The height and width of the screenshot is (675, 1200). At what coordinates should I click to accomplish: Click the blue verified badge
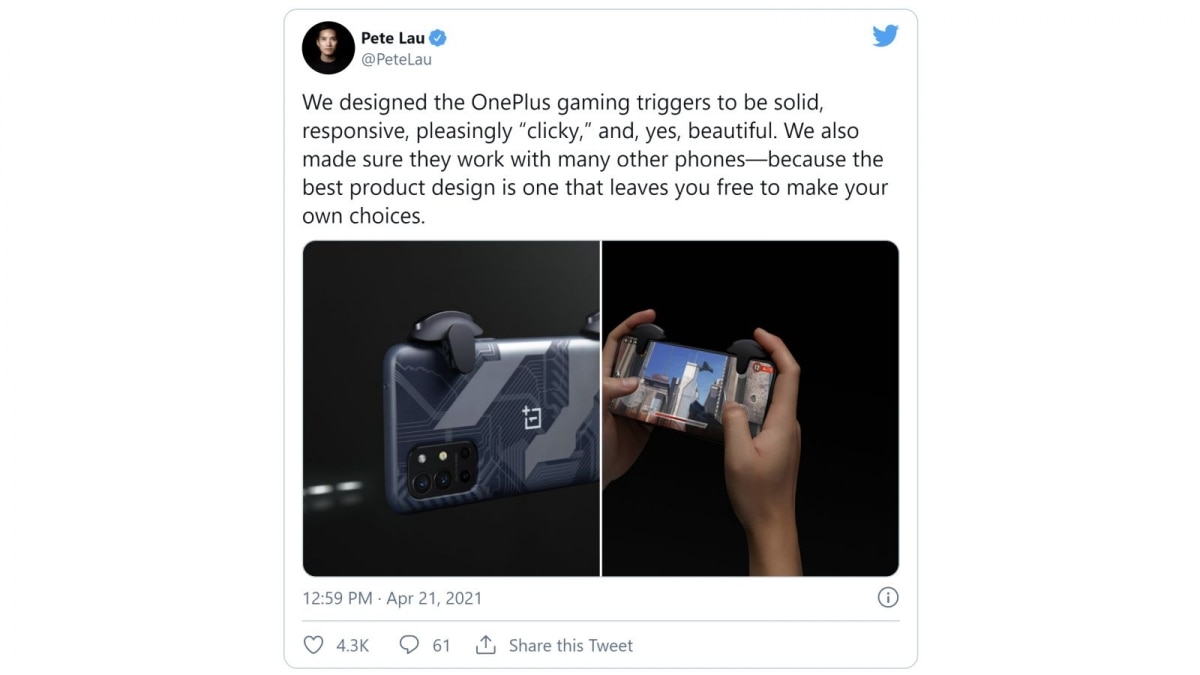point(438,38)
